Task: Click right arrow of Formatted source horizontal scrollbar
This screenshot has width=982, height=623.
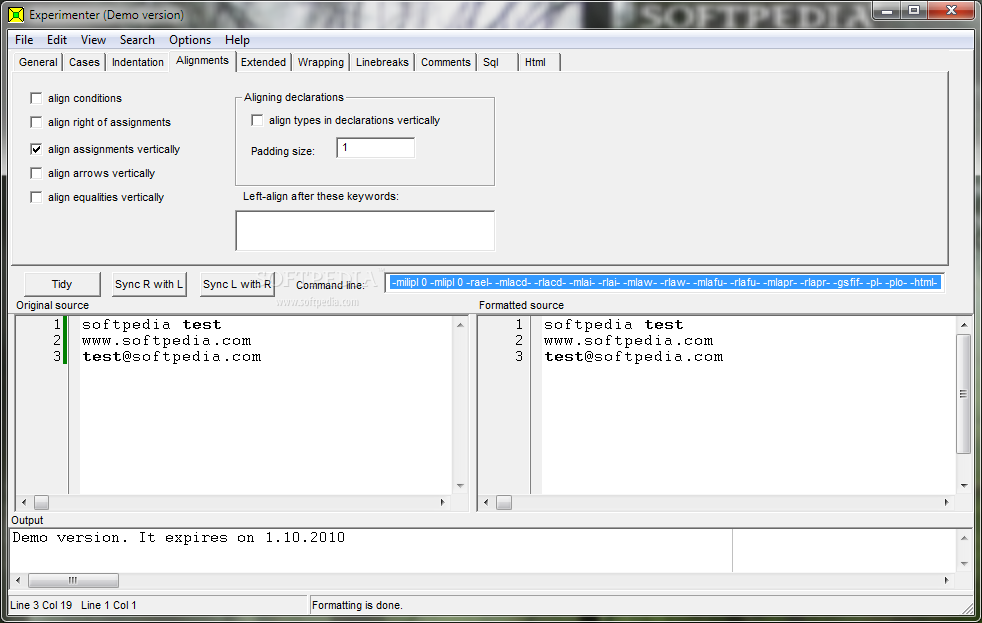Action: [946, 502]
